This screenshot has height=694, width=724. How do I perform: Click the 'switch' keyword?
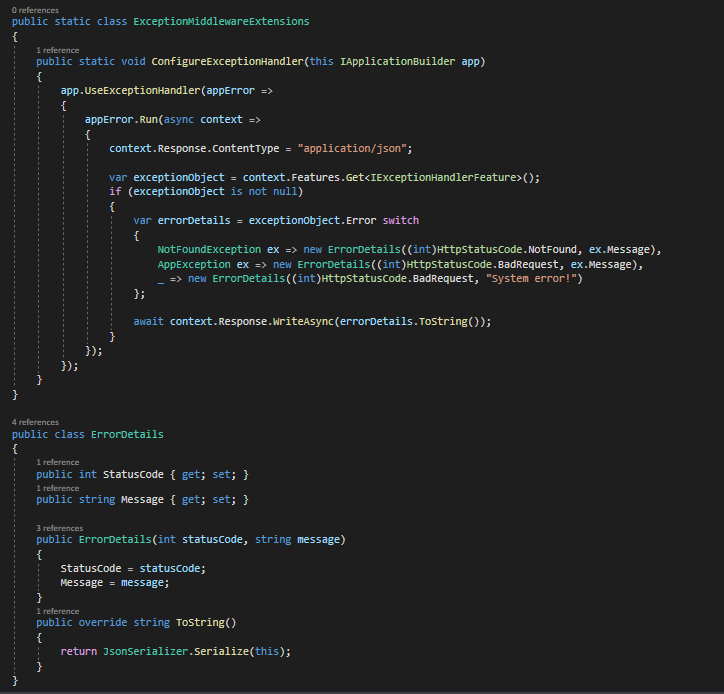pos(400,221)
